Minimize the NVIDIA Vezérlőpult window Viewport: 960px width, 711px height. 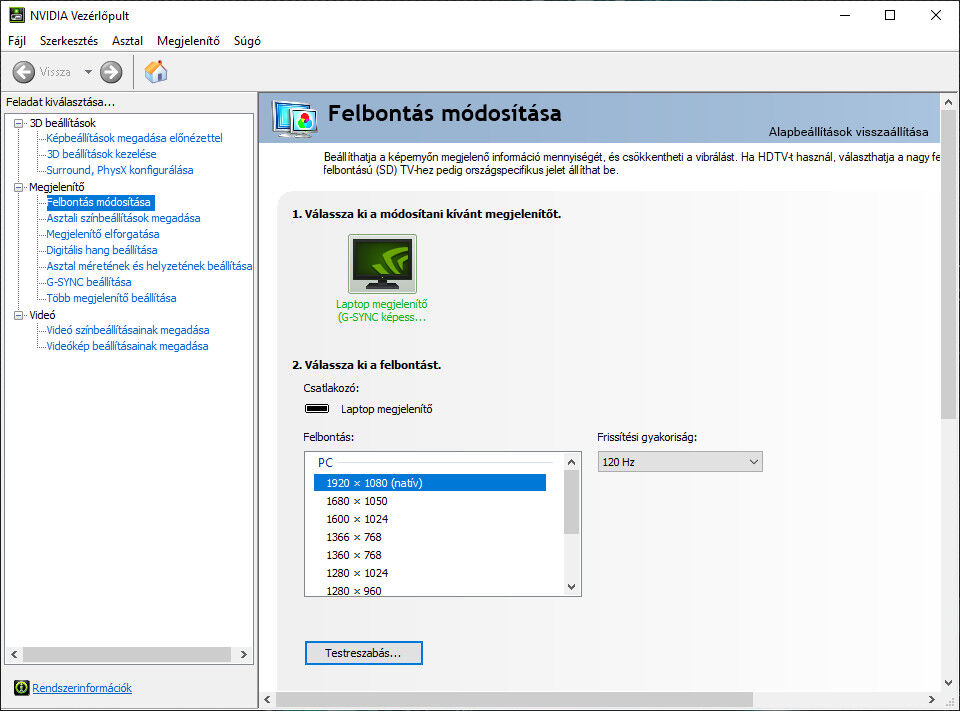846,15
